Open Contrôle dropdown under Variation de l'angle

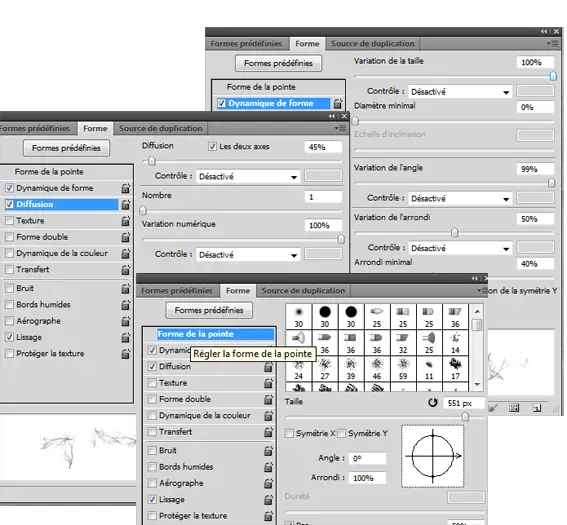click(460, 199)
